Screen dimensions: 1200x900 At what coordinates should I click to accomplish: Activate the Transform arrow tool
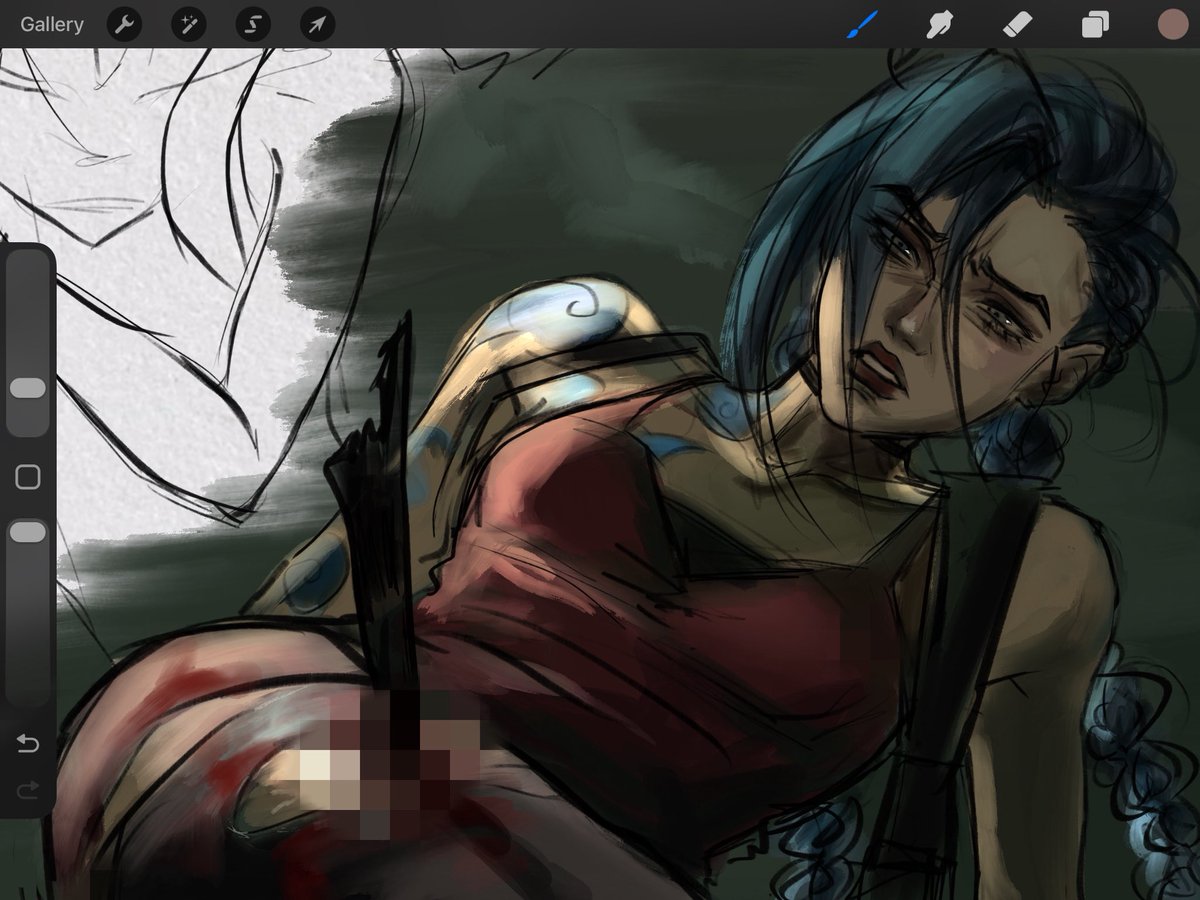point(317,24)
